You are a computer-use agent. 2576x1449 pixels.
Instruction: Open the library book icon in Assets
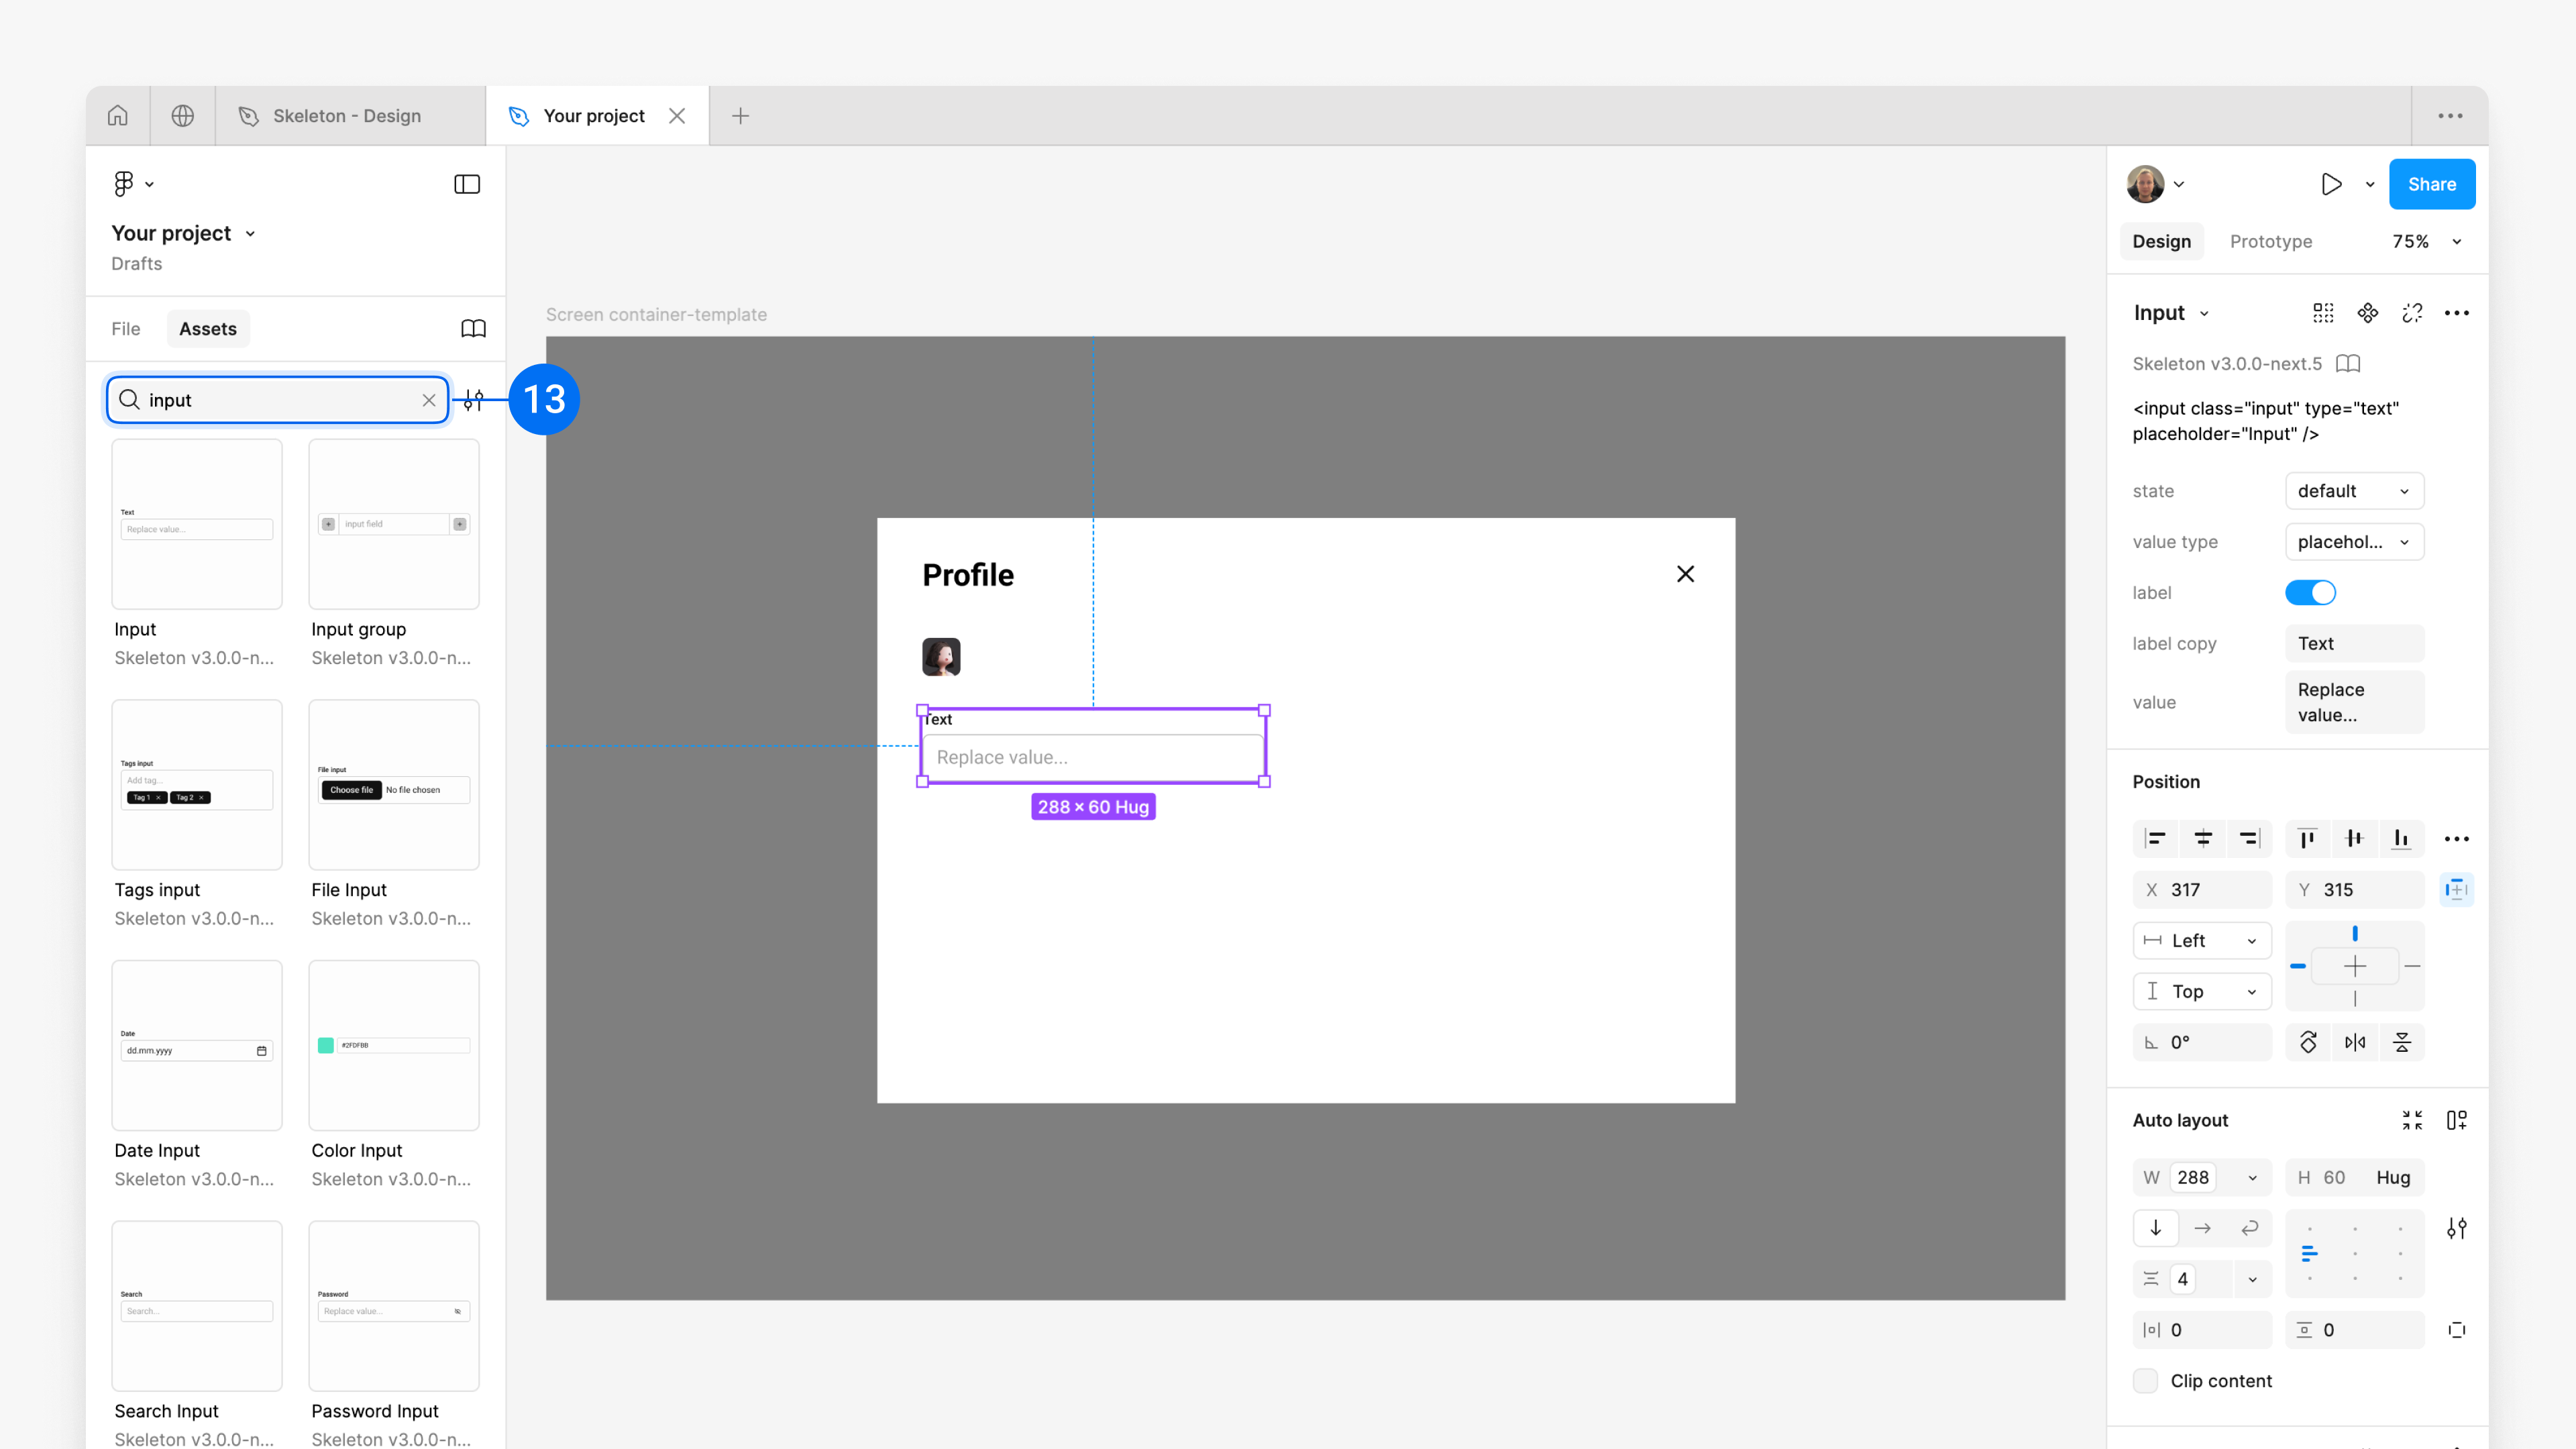tap(473, 329)
